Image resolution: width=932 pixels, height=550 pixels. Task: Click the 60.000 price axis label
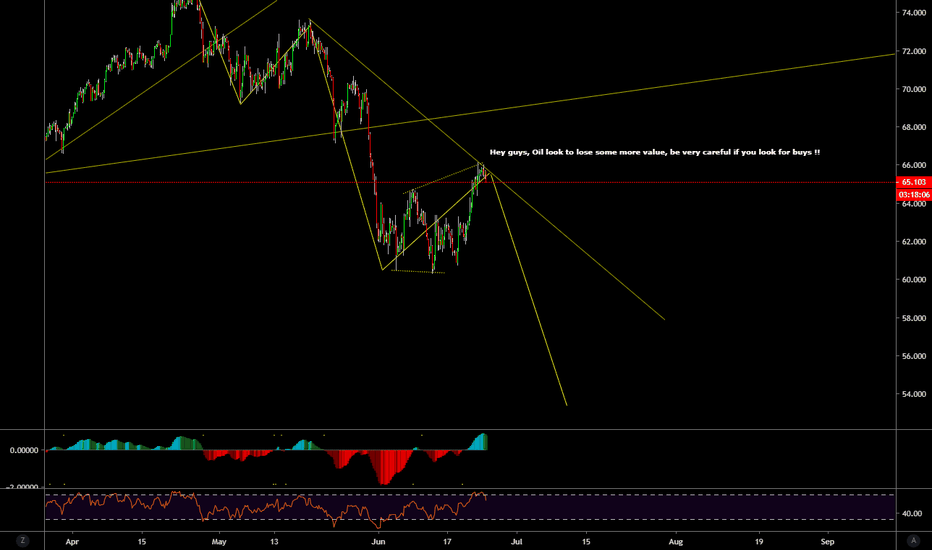click(914, 279)
